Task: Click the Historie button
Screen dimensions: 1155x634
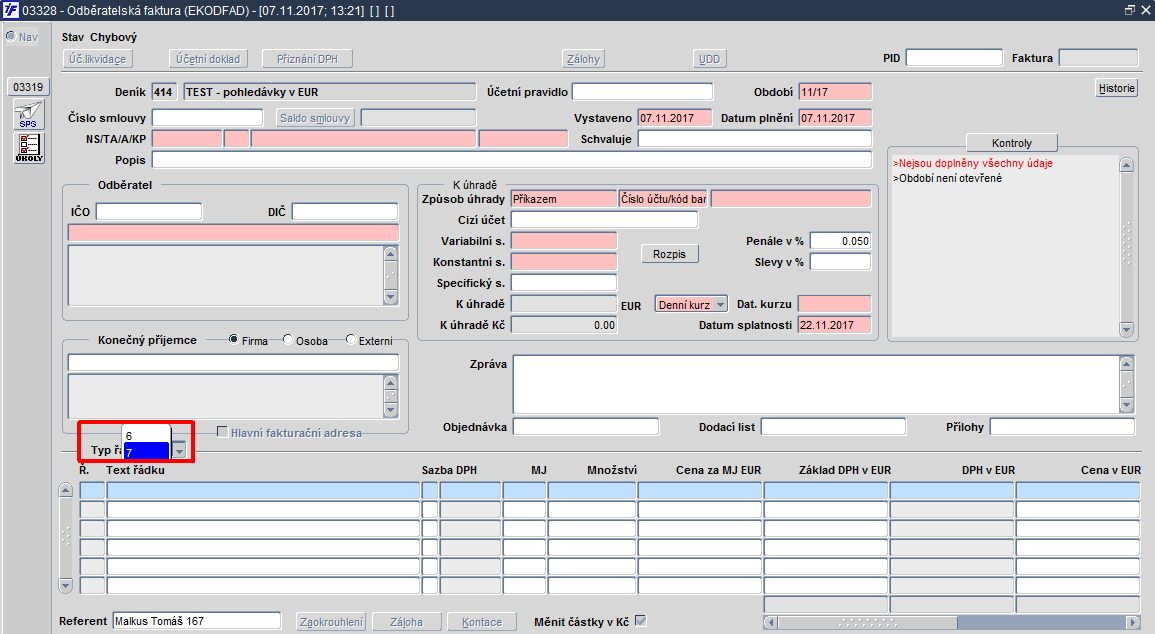Action: (x=1117, y=88)
